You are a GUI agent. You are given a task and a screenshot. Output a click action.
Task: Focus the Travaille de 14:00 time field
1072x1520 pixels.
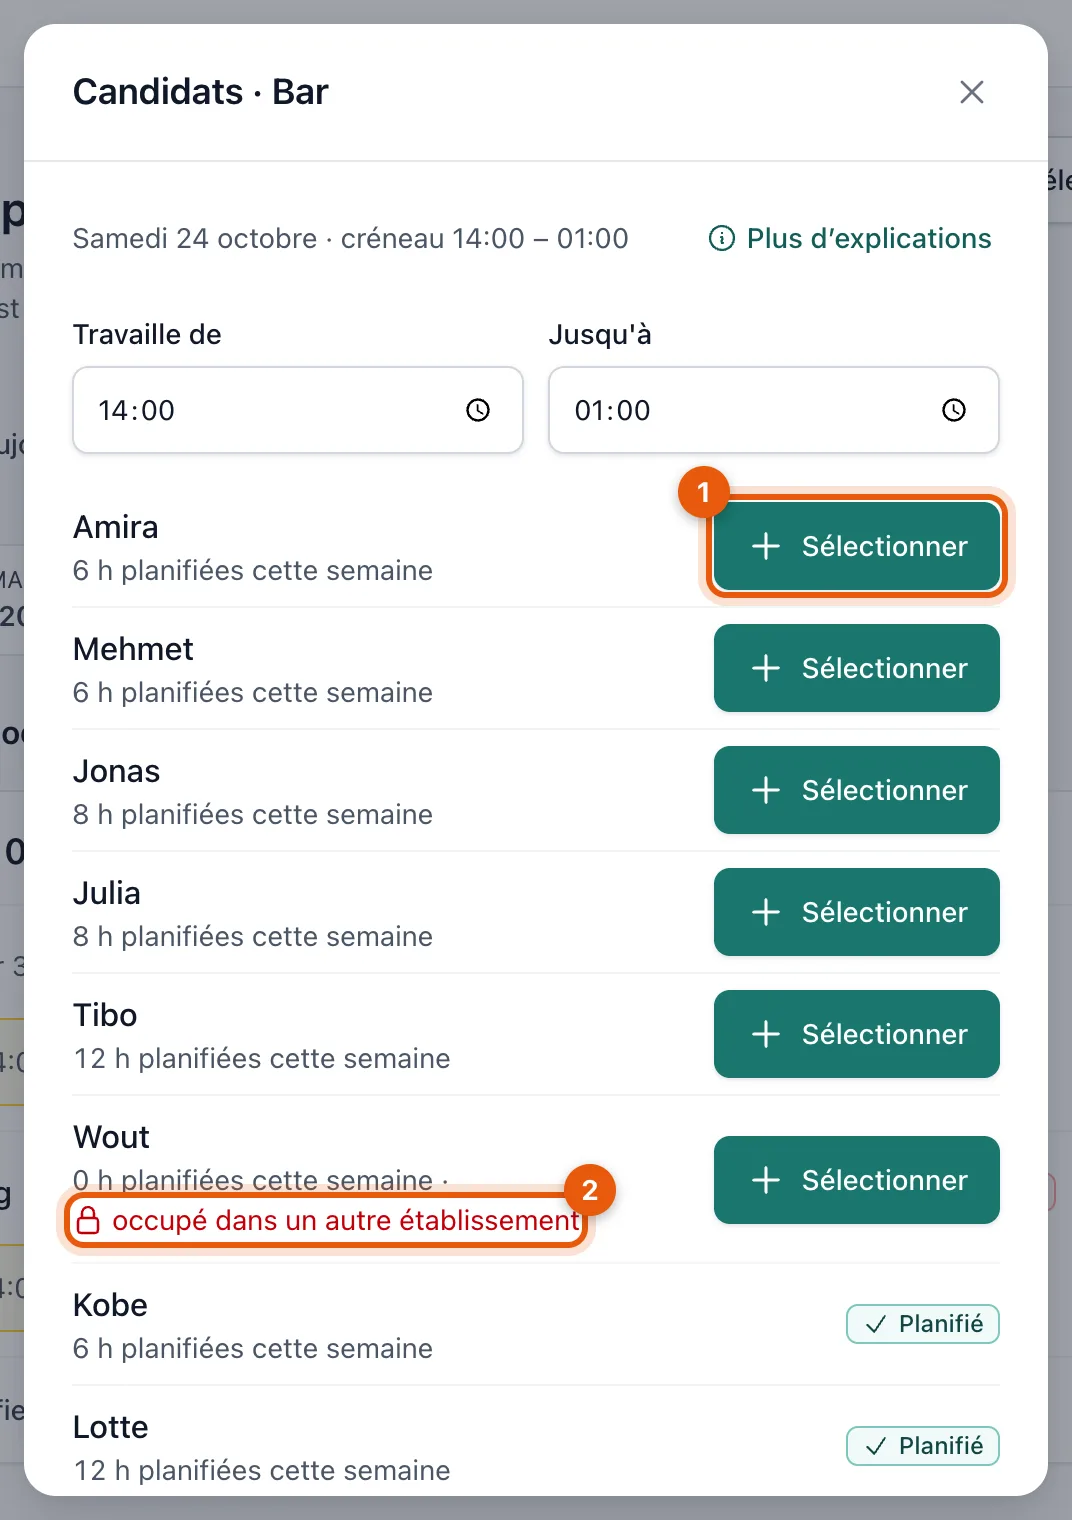[298, 410]
